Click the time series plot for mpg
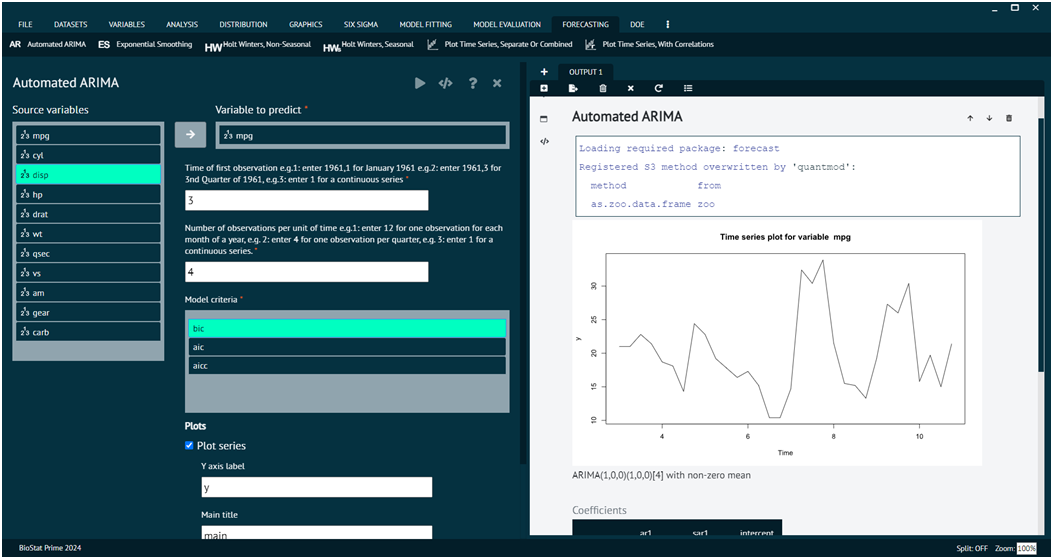This screenshot has height=559, width=1053. click(x=777, y=343)
